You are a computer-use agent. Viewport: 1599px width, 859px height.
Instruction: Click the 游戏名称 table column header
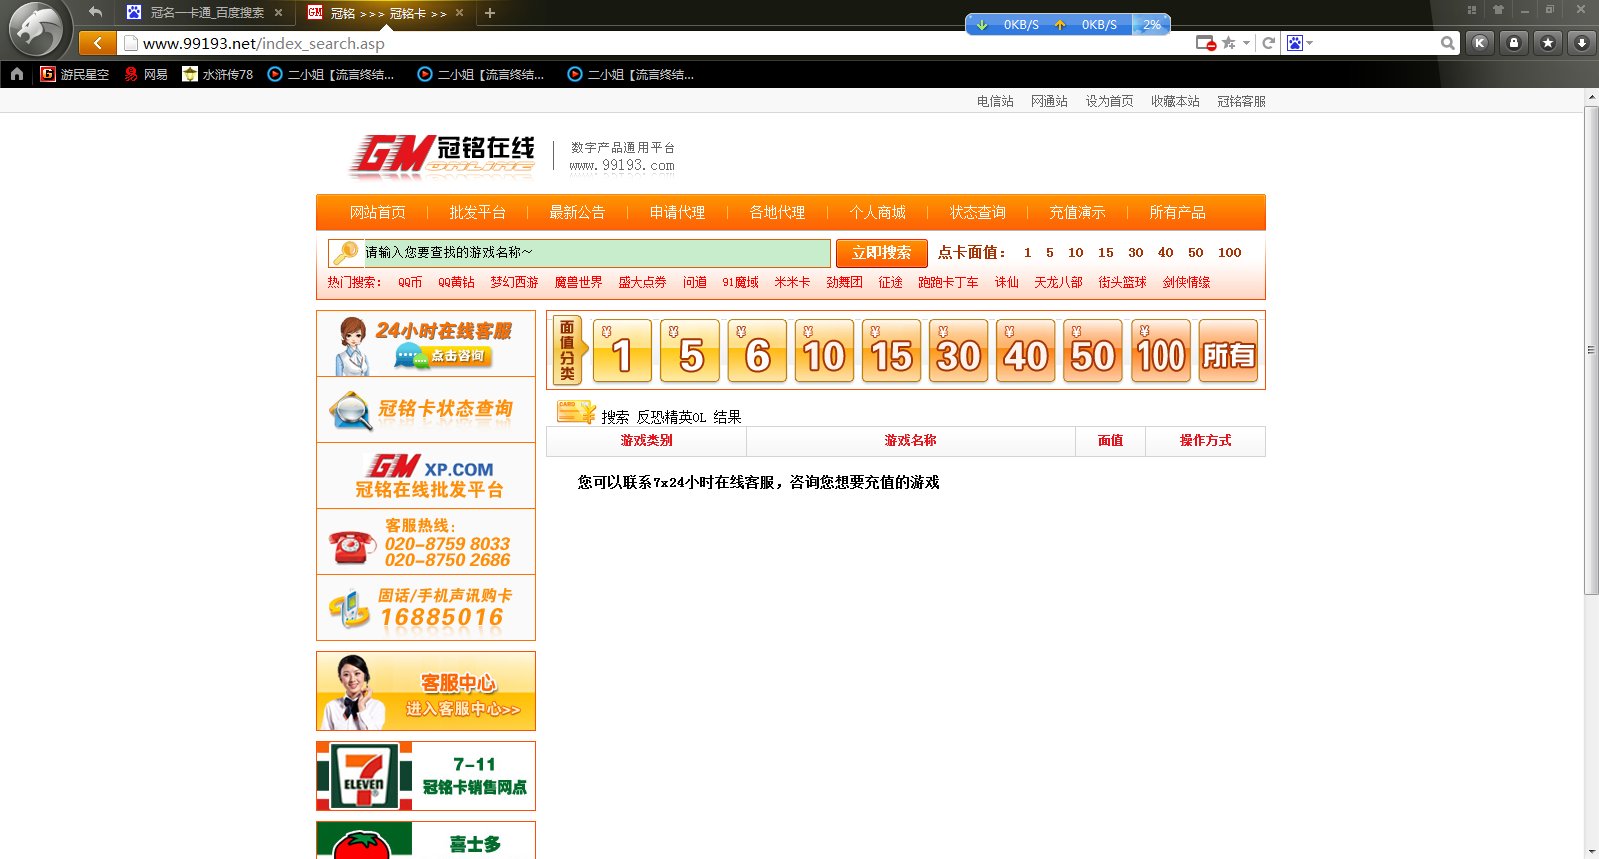tap(910, 440)
